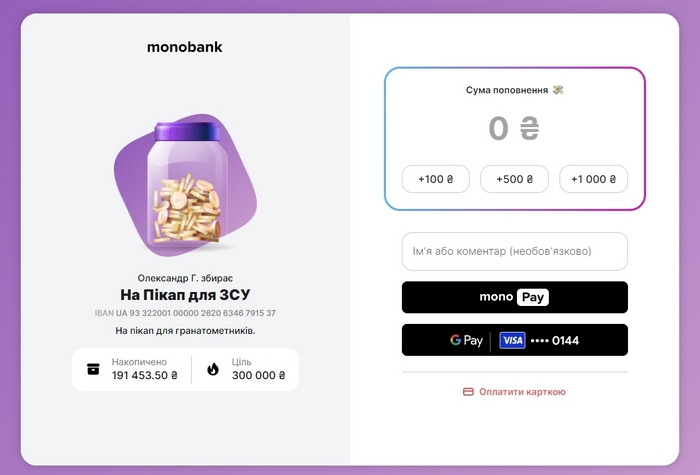Add 500 ₴ to the amount
Screen dimensions: 700x475
pos(514,179)
